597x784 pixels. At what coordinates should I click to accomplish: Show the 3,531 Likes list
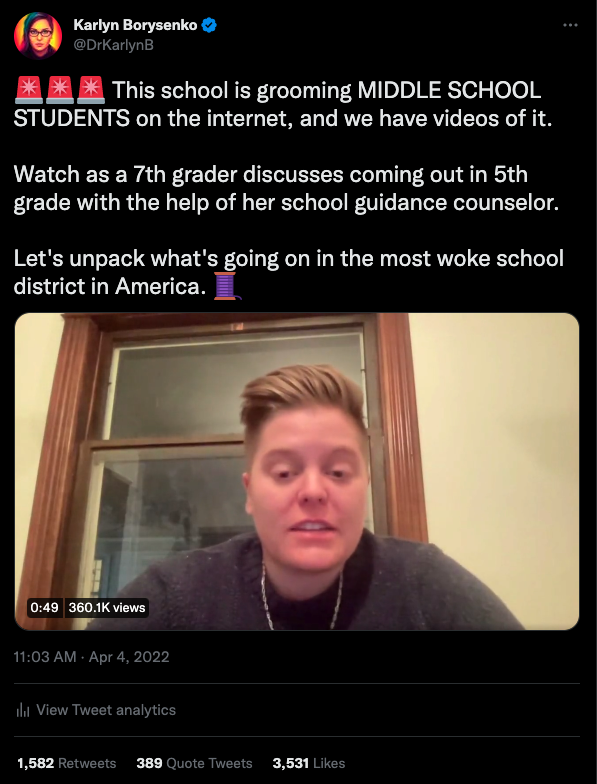tap(309, 763)
